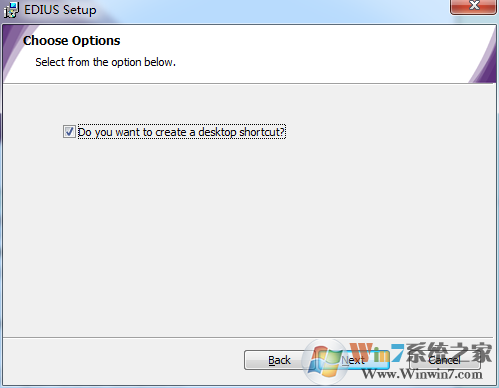Click the EDIUS Setup installer icon
Viewport: 499px width, 388px height.
11,9
